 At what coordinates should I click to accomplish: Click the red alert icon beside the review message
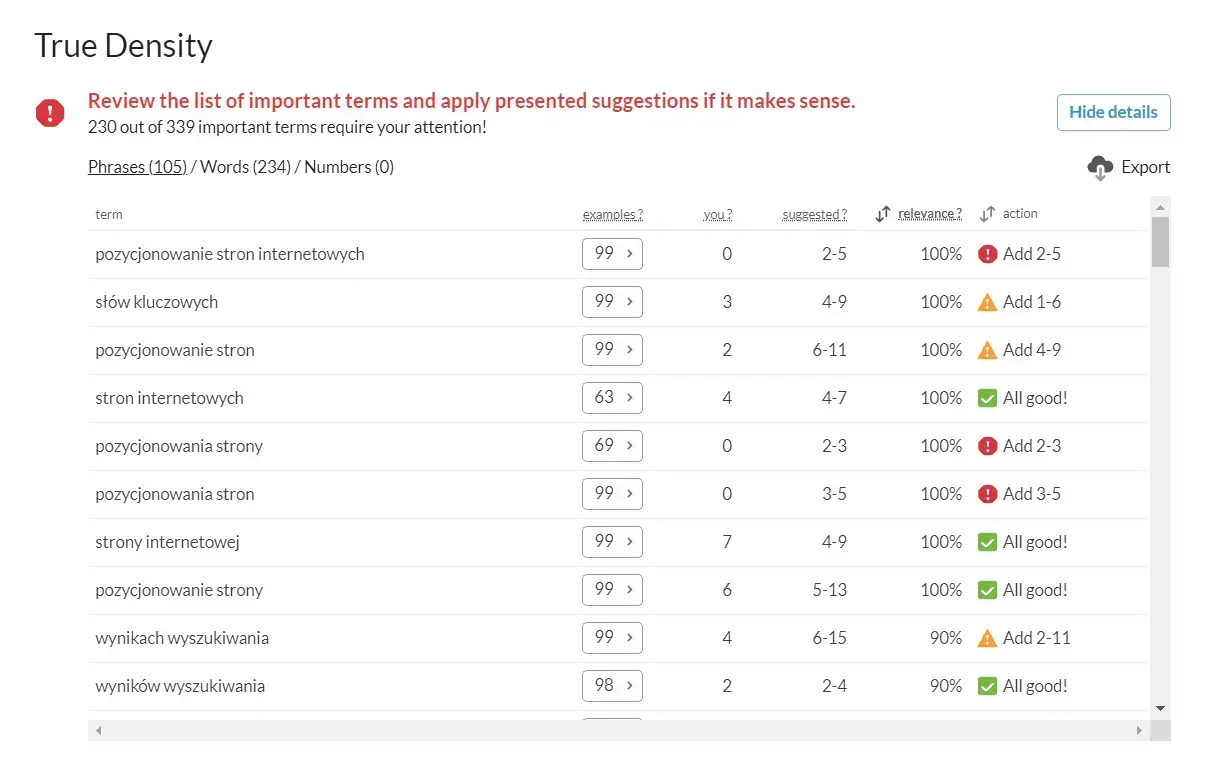coord(50,113)
